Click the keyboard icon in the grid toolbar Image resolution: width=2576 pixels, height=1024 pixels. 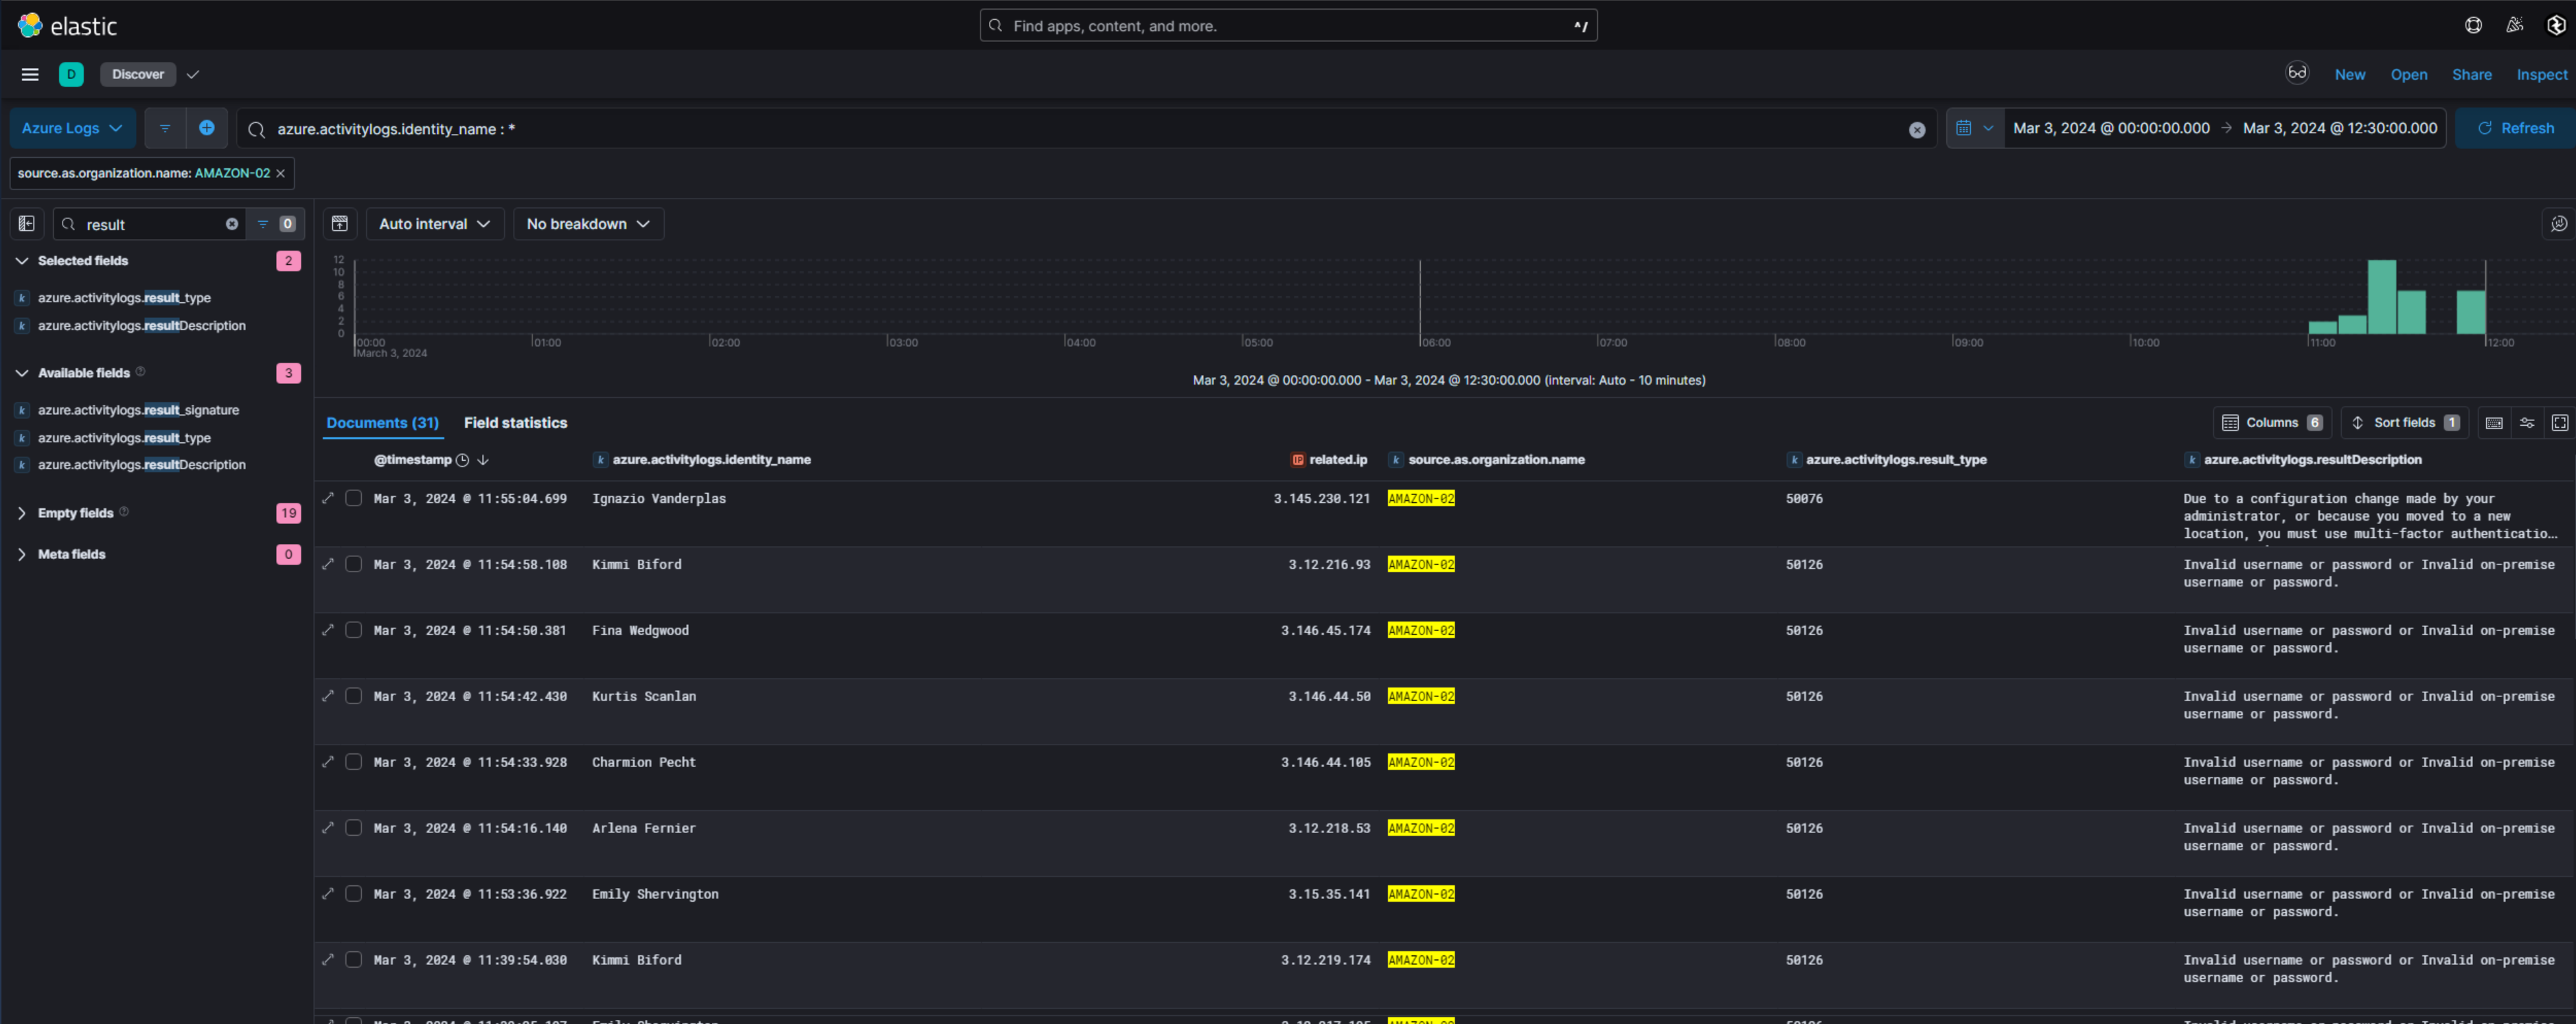2493,423
